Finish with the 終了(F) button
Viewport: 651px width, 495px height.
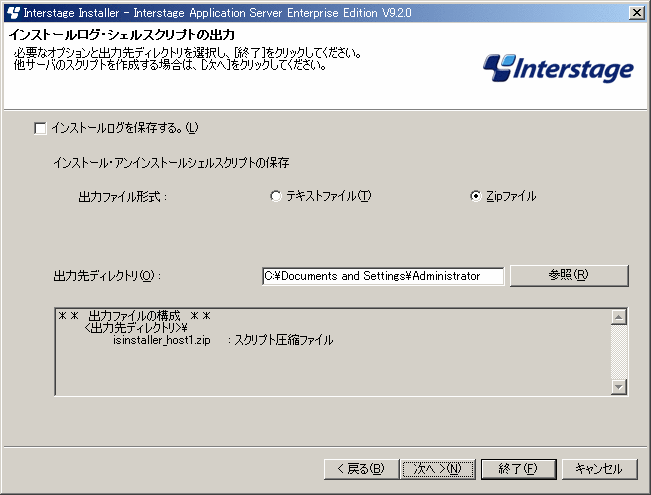pos(519,469)
